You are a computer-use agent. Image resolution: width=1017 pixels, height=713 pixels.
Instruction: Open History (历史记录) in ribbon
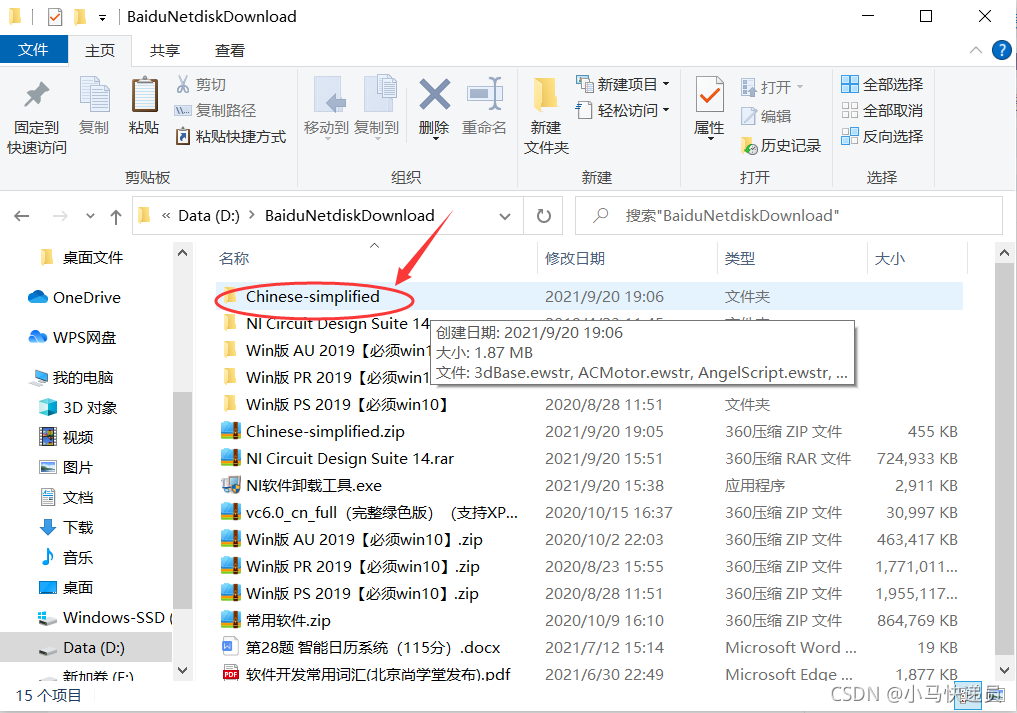[x=781, y=145]
